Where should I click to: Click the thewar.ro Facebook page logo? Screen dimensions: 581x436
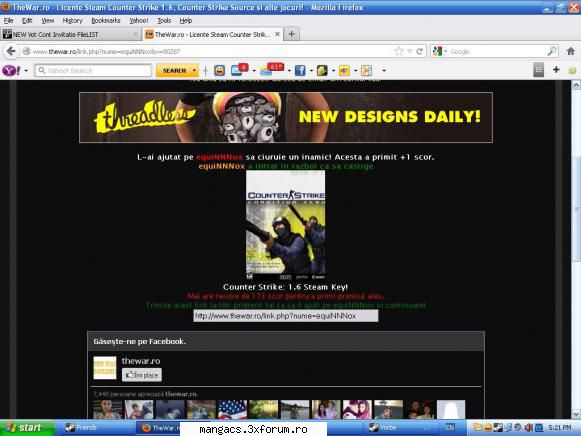pyautogui.click(x=104, y=367)
